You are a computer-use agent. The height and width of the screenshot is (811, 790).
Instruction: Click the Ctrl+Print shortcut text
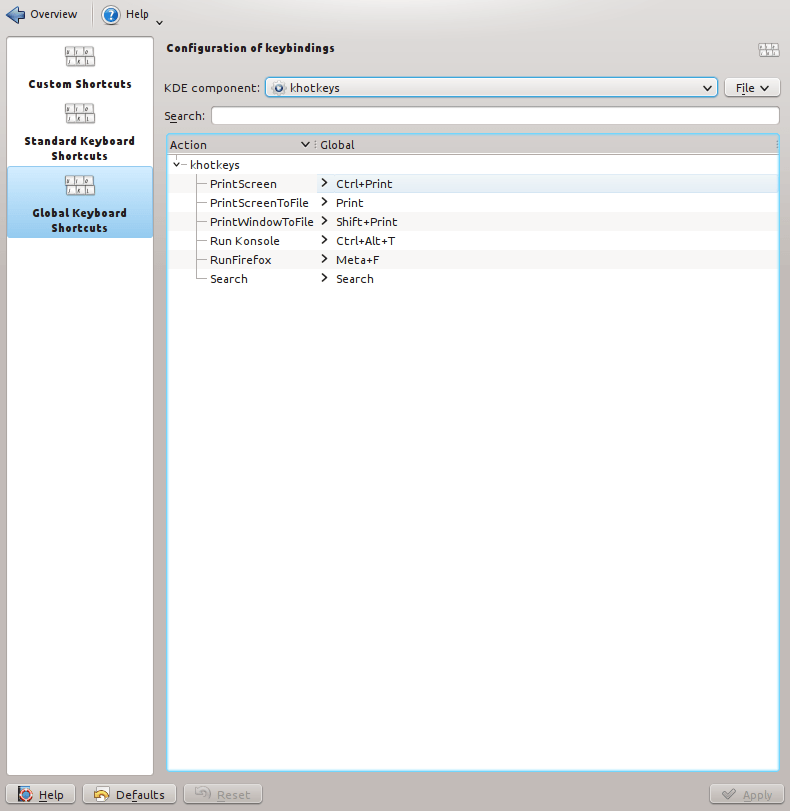click(x=364, y=184)
